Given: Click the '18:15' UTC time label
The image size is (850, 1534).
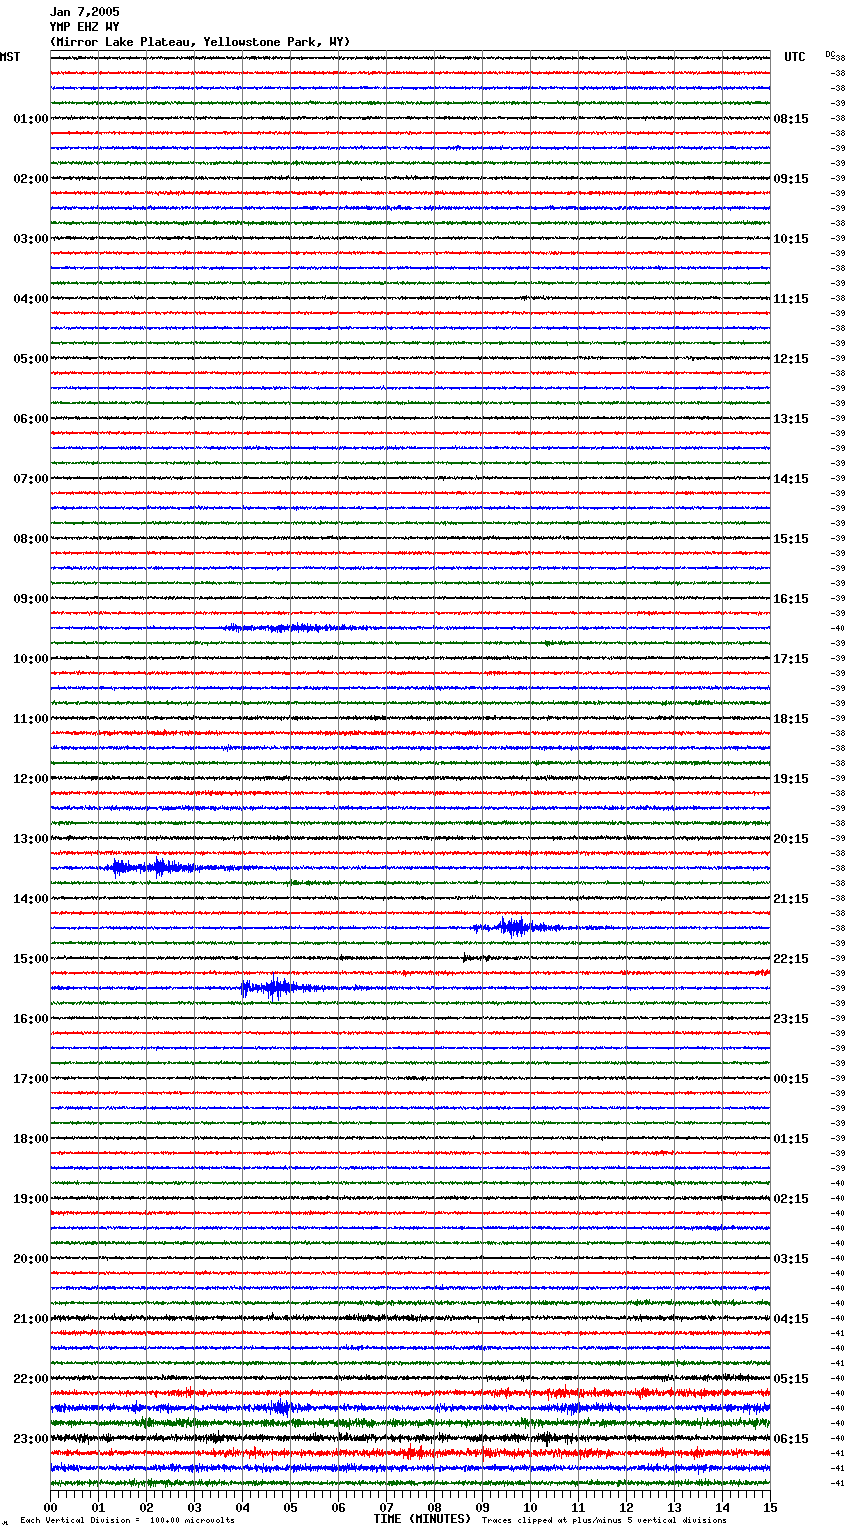Looking at the screenshot, I should (791, 719).
